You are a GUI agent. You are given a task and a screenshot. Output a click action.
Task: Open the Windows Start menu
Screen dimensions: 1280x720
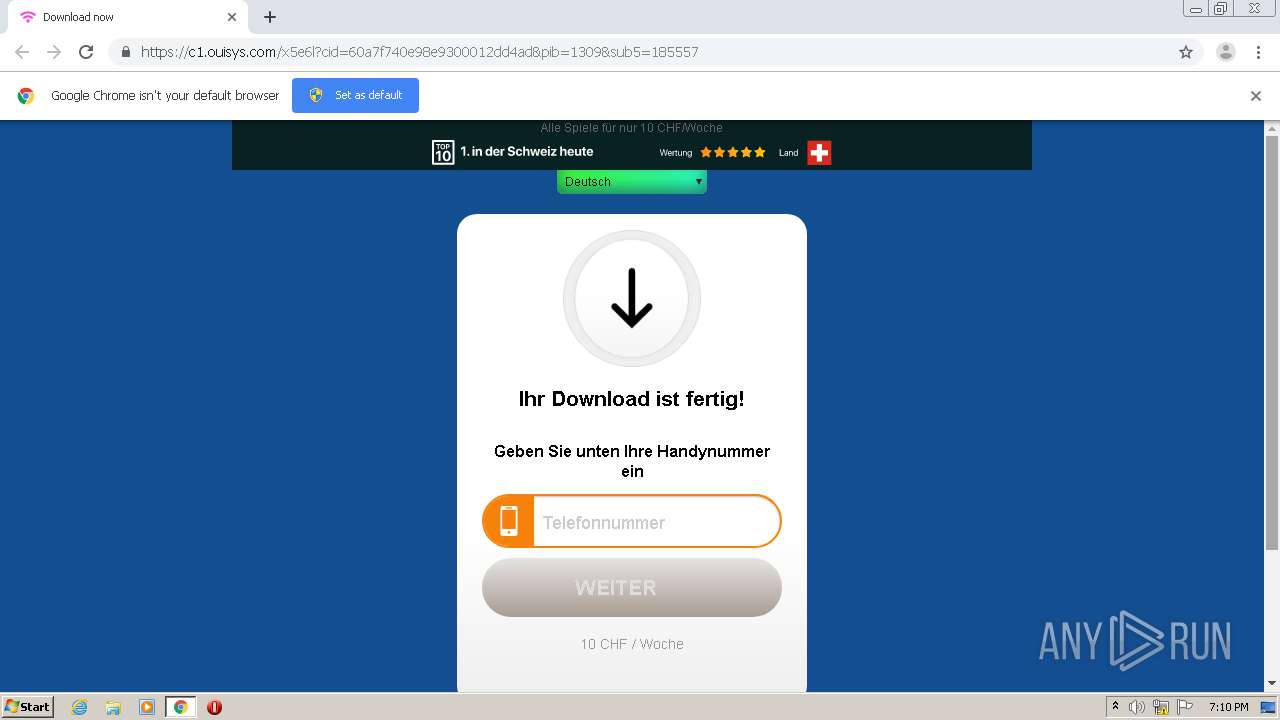click(28, 706)
